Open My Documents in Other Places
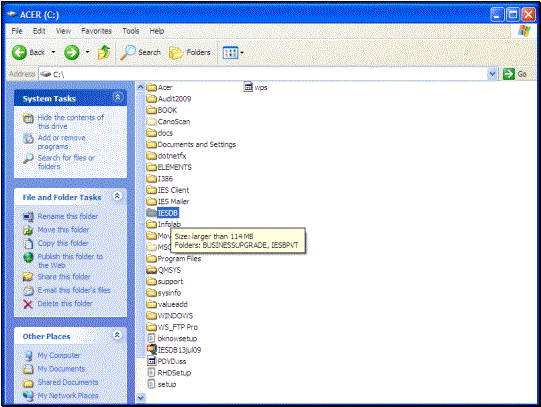 (x=61, y=369)
